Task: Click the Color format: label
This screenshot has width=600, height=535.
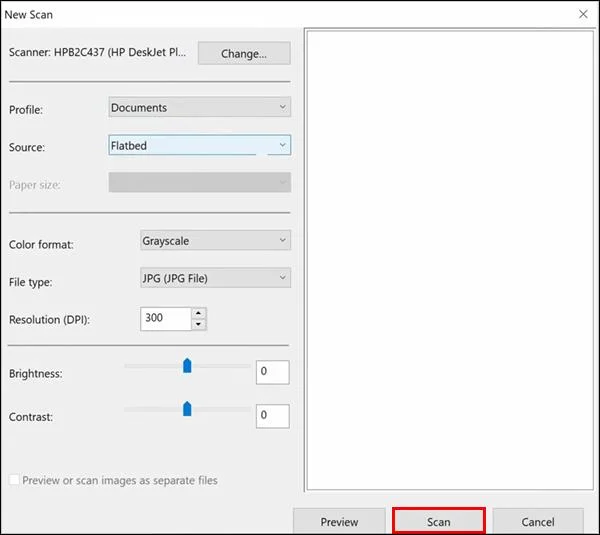Action: pyautogui.click(x=41, y=245)
